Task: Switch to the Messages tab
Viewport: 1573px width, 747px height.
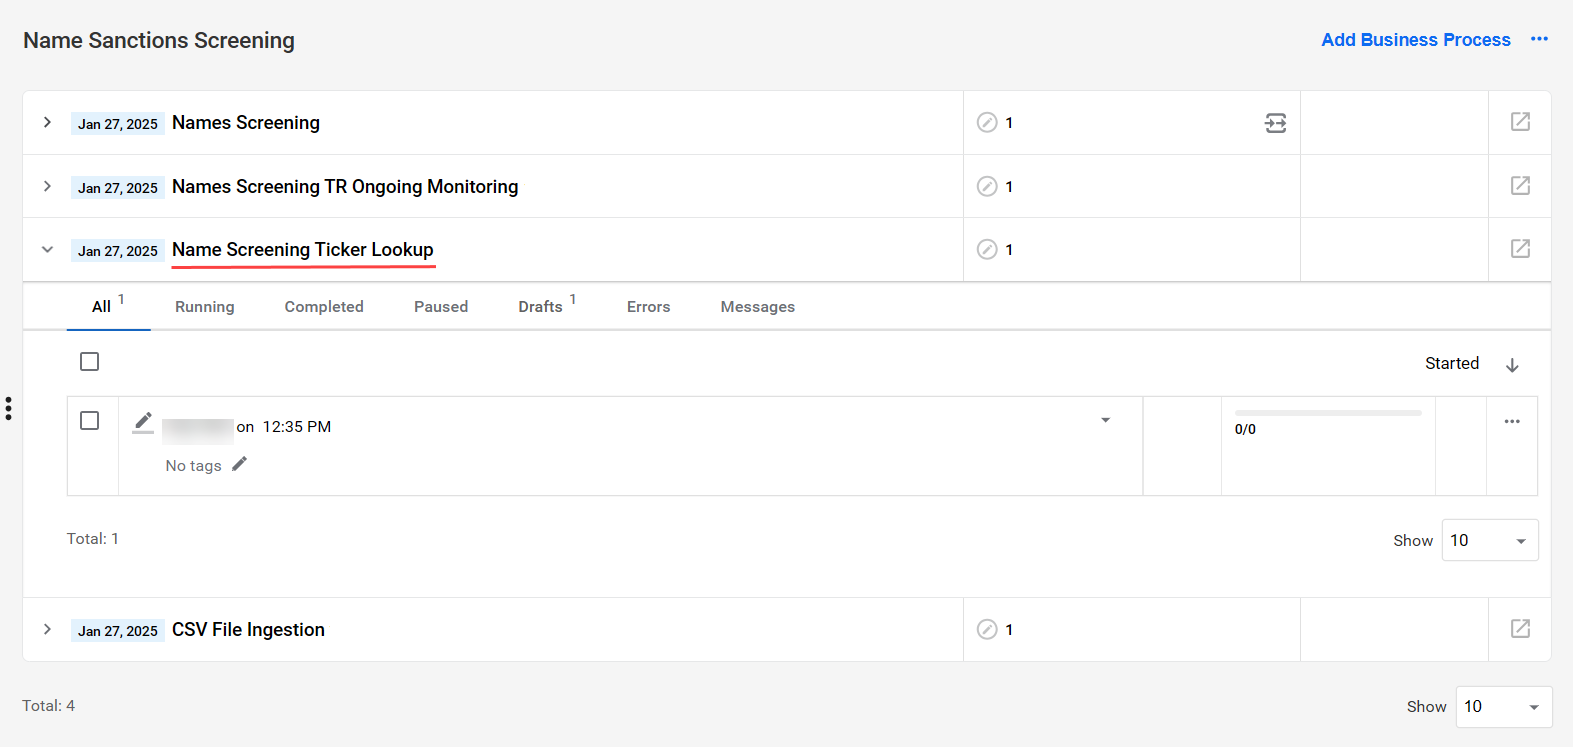Action: 758,307
